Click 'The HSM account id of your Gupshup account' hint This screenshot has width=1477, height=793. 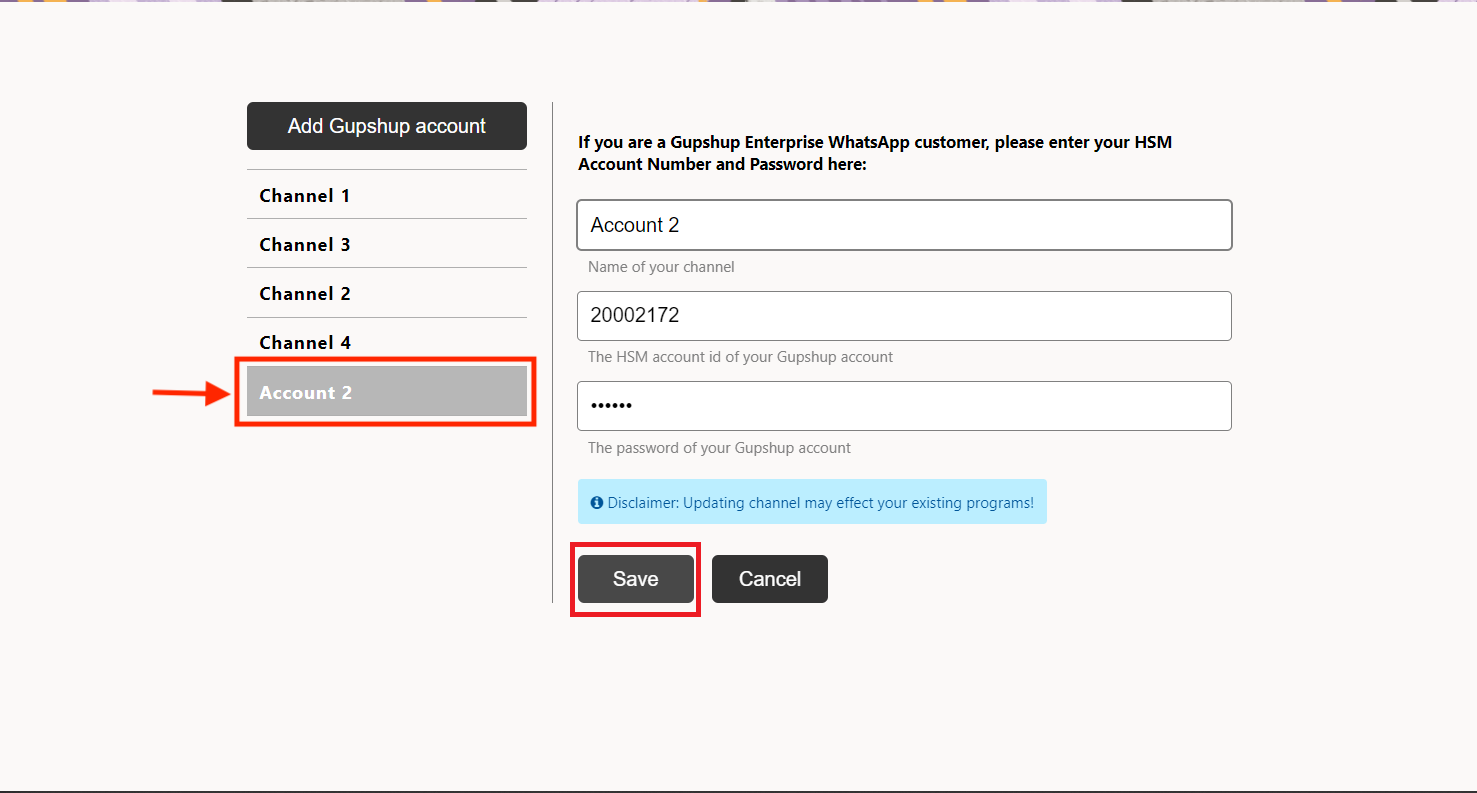(740, 357)
